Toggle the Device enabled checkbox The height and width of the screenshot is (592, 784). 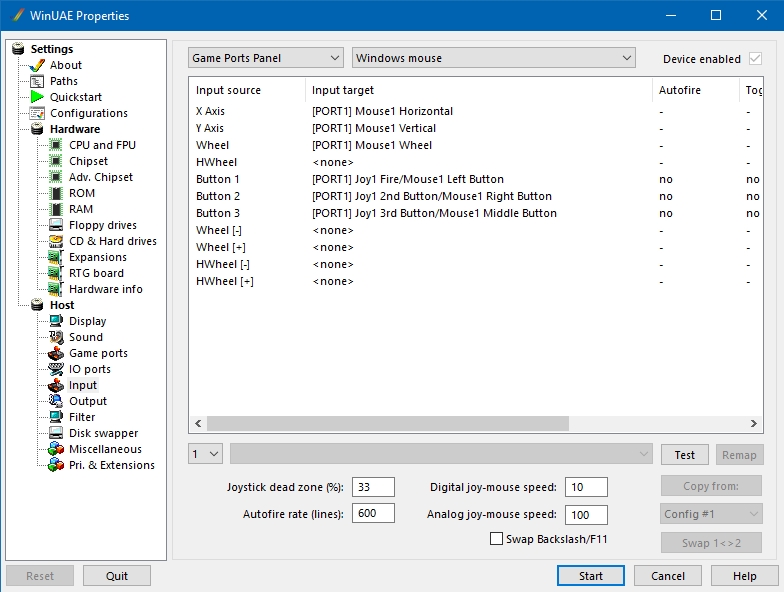tap(755, 59)
